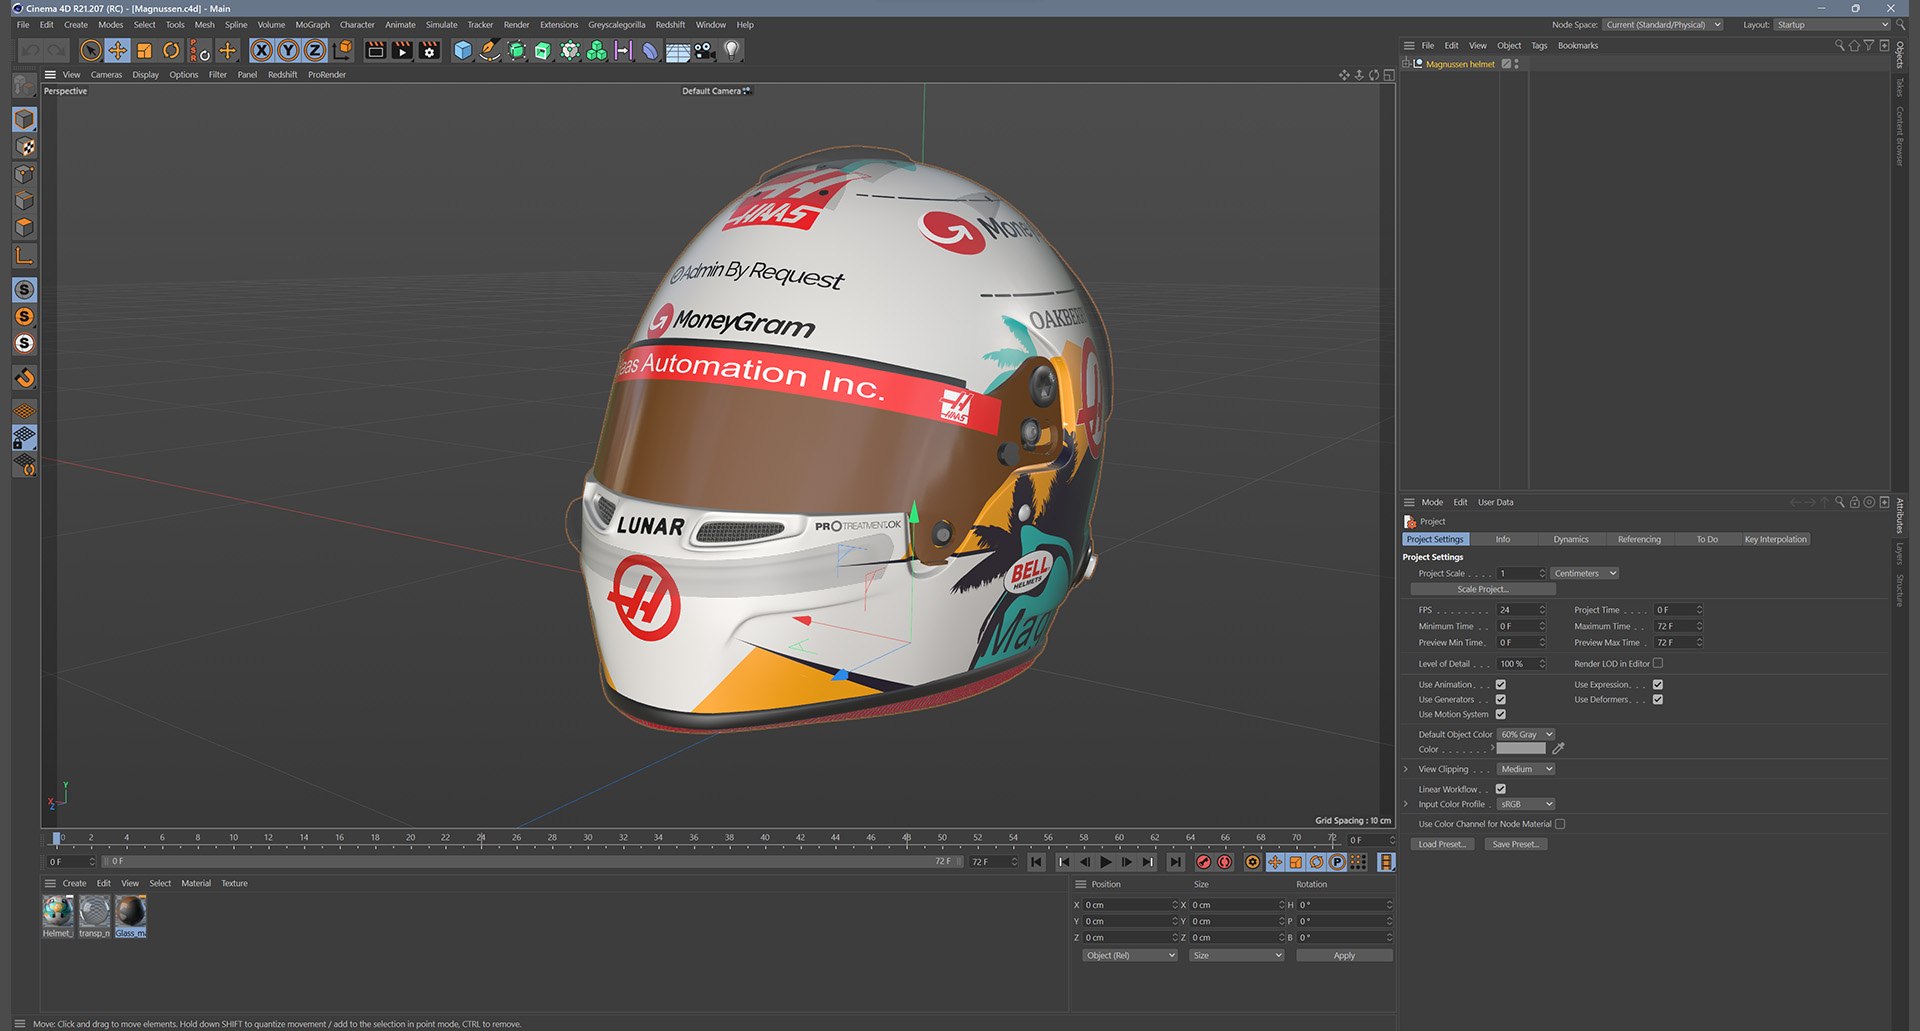The height and width of the screenshot is (1031, 1920).
Task: Click the Axis mode L-shaped icon
Action: click(x=25, y=256)
